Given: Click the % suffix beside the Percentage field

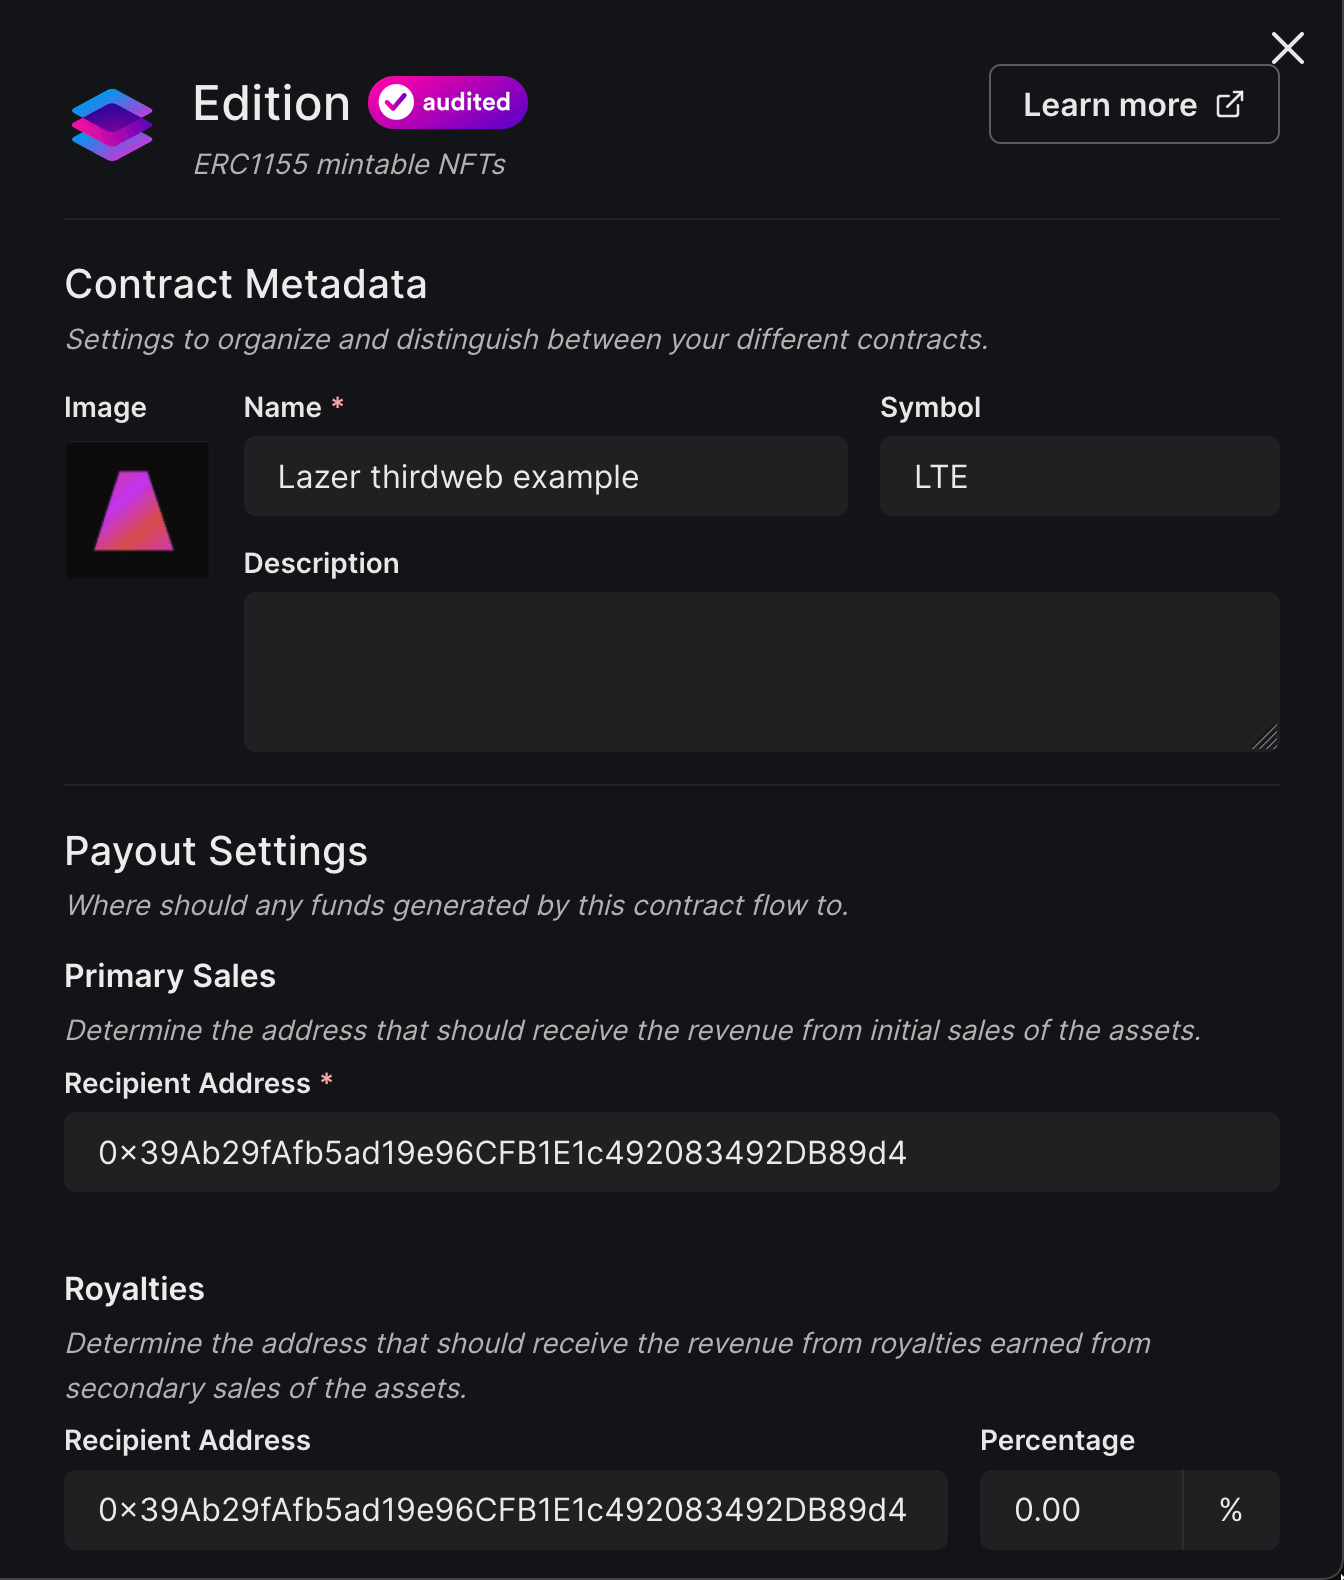Looking at the screenshot, I should pos(1230,1510).
